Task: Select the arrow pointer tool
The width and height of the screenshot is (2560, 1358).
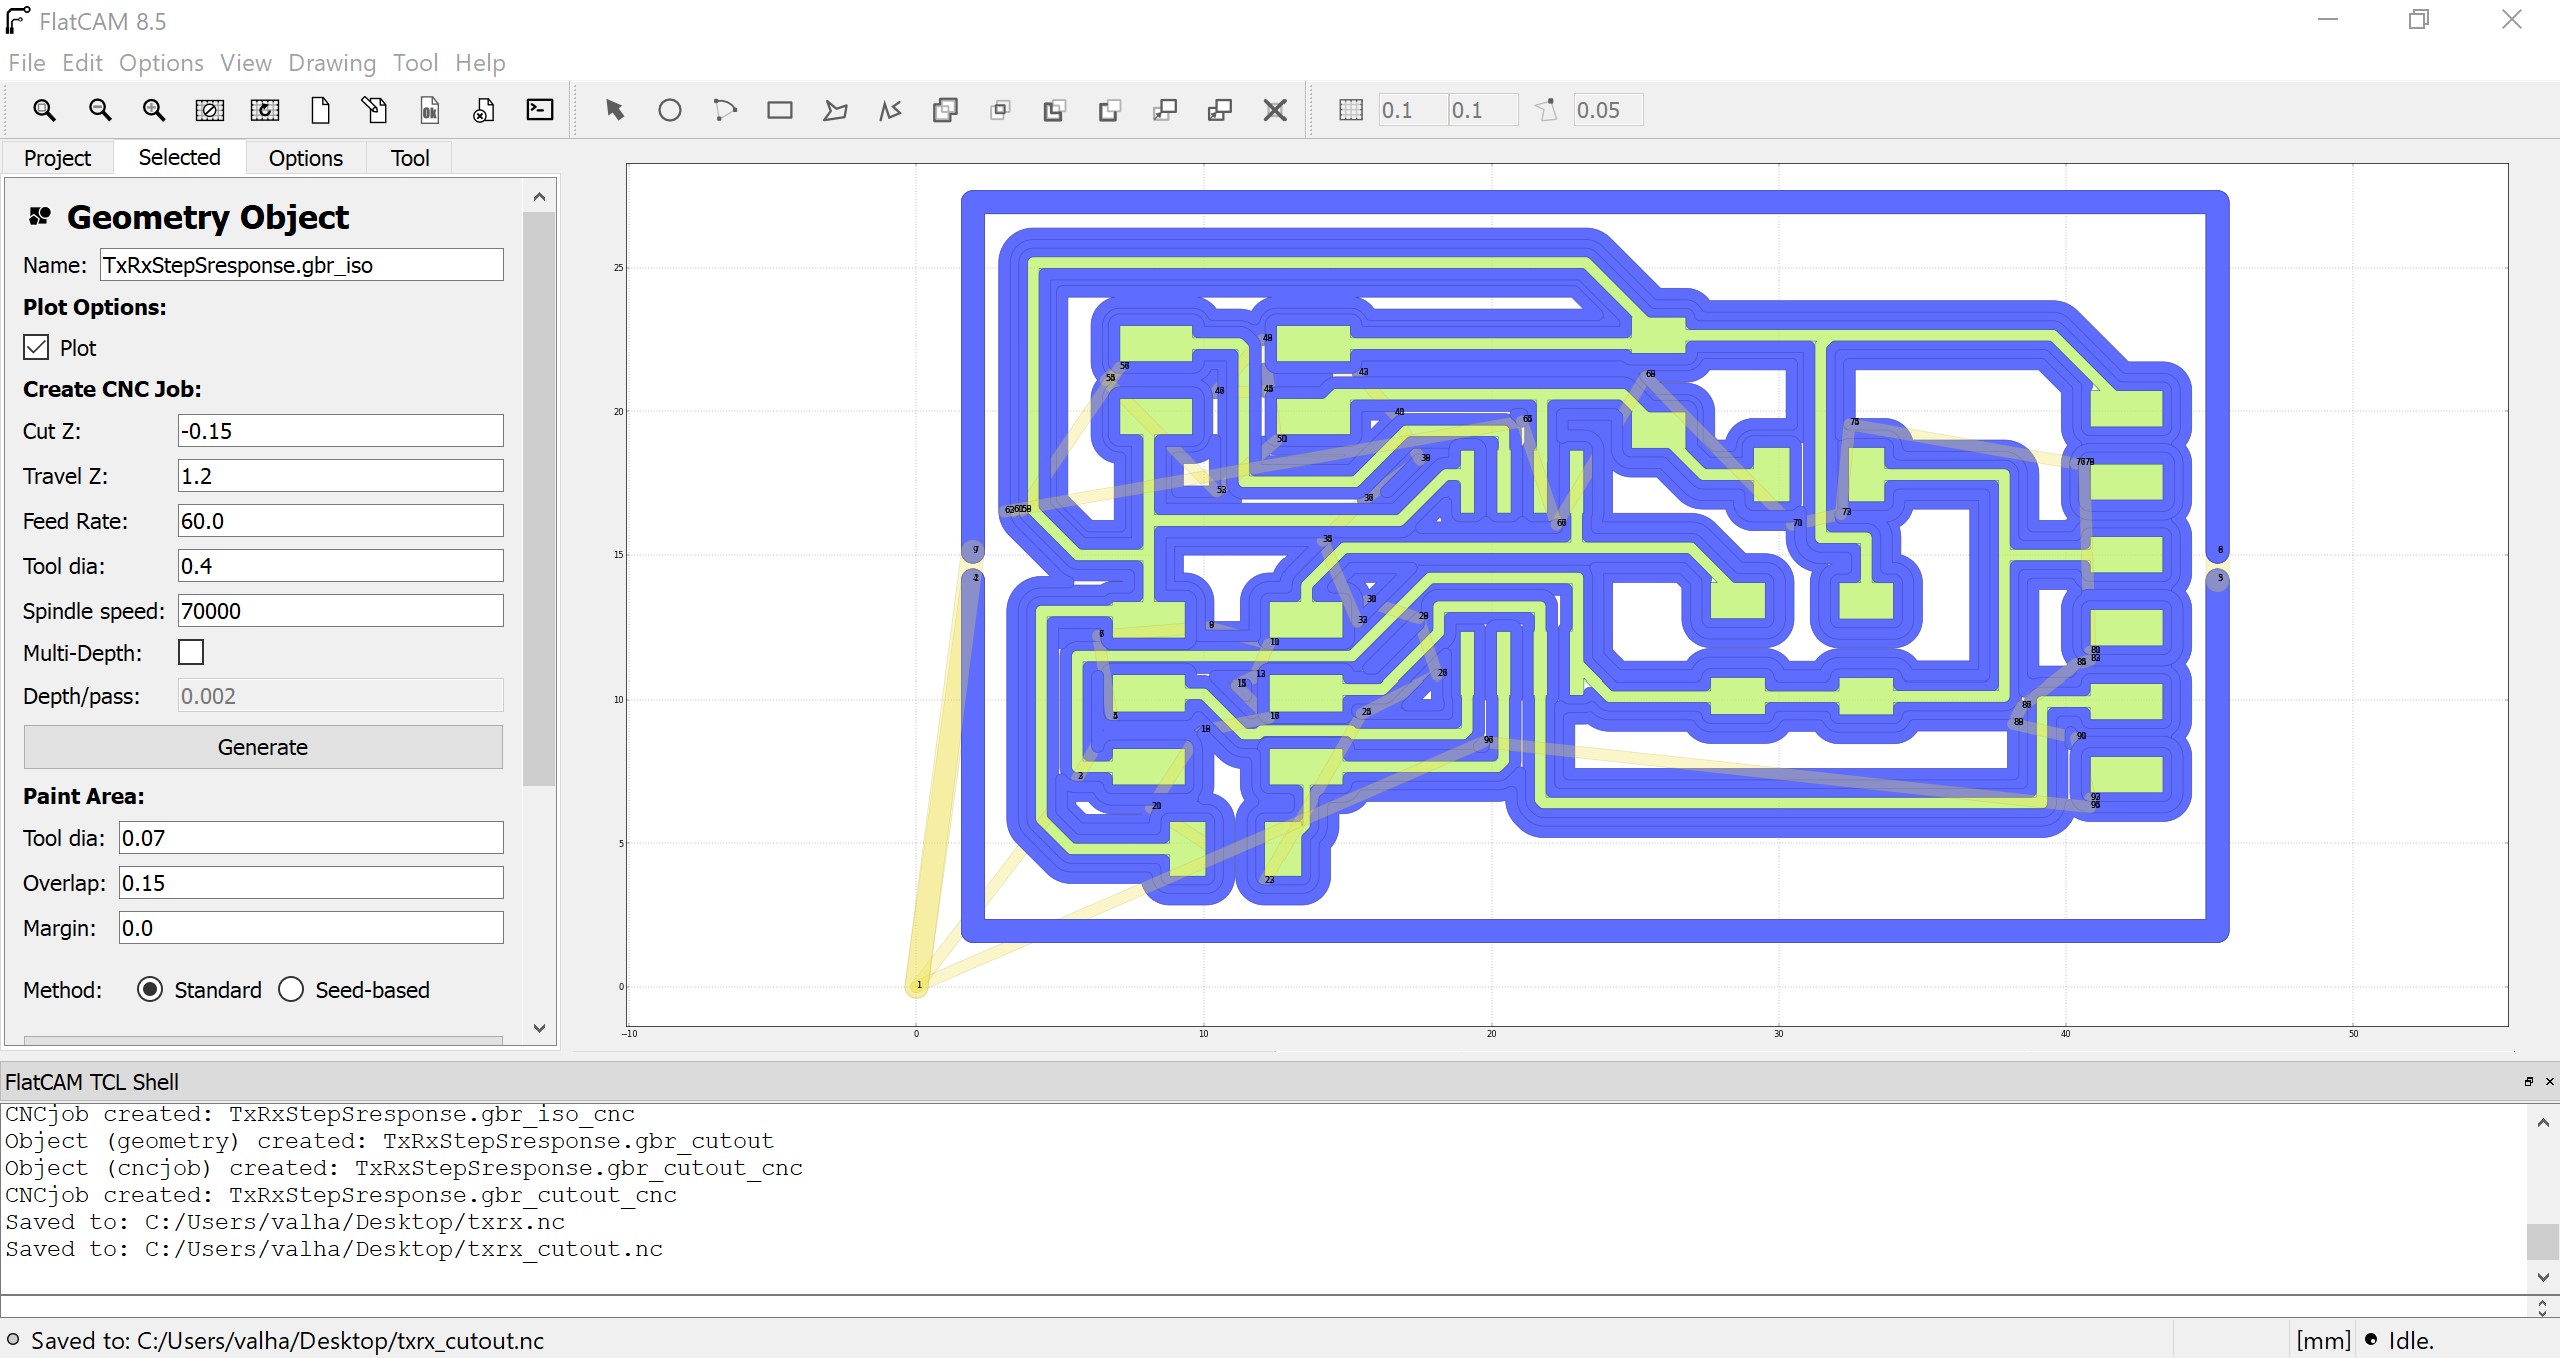Action: (x=614, y=110)
